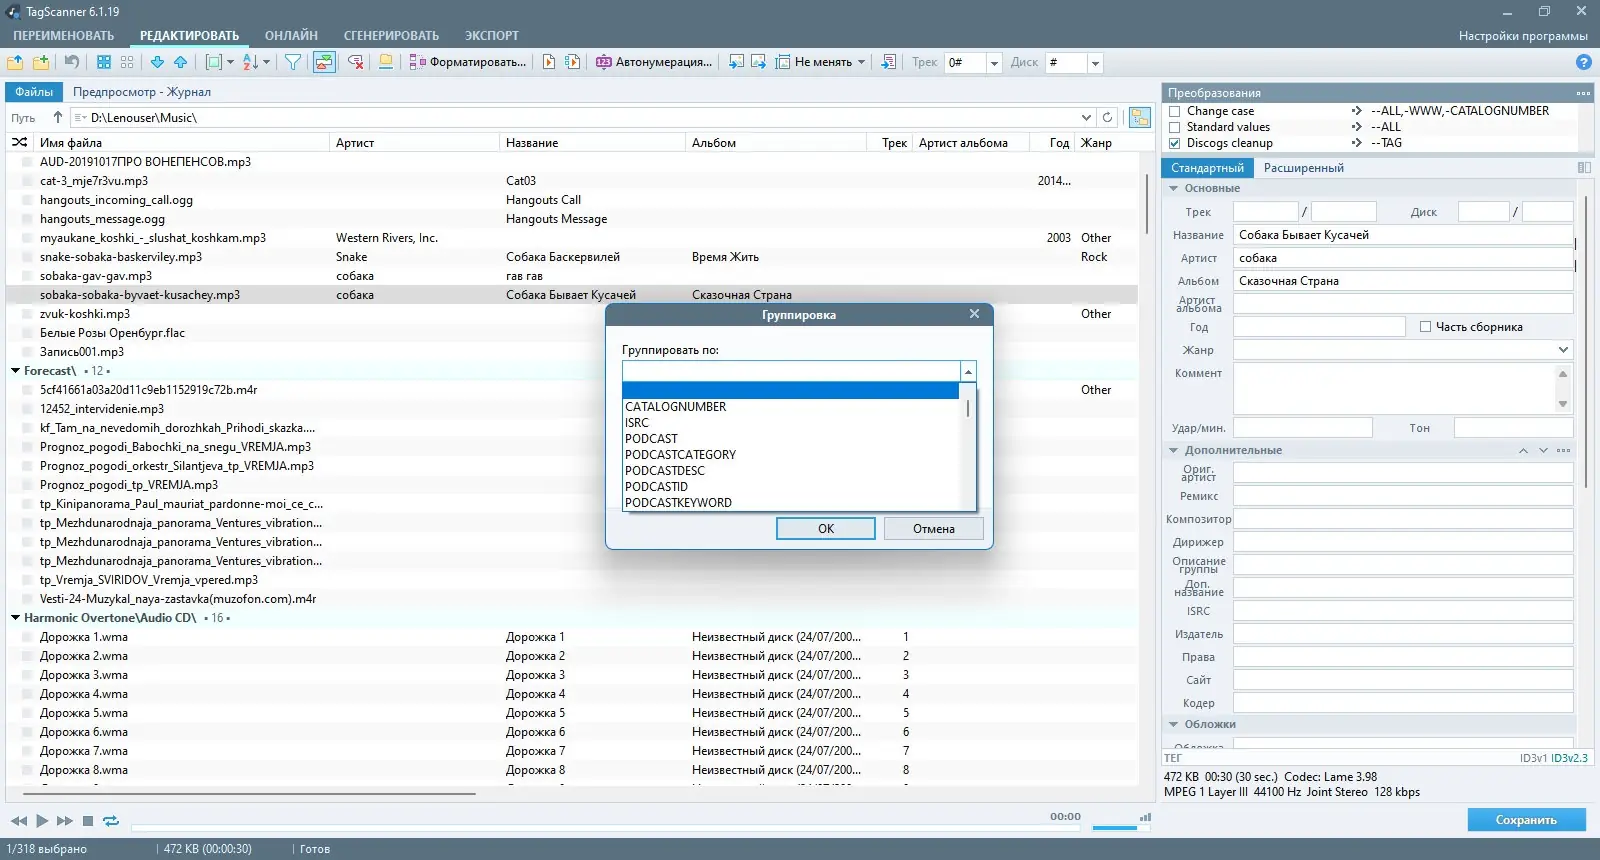Open the Предпросмотр - Журнал tab
1600x860 pixels.
pyautogui.click(x=142, y=92)
